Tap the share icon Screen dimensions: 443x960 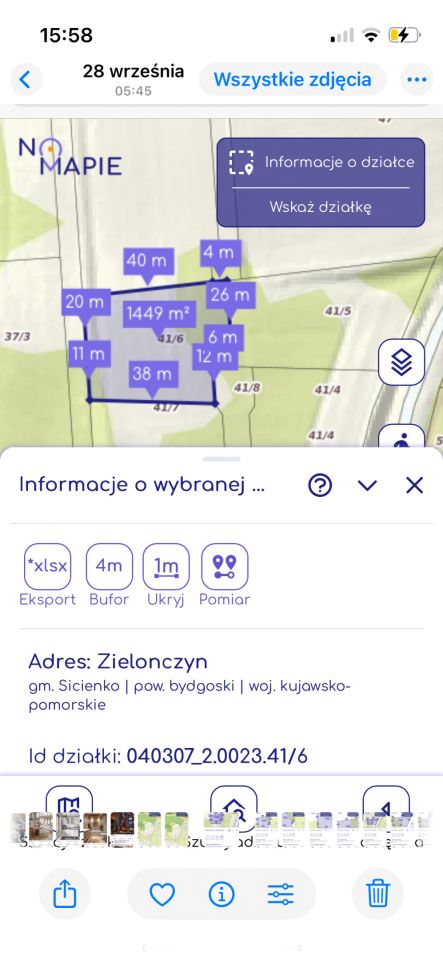click(x=64, y=894)
